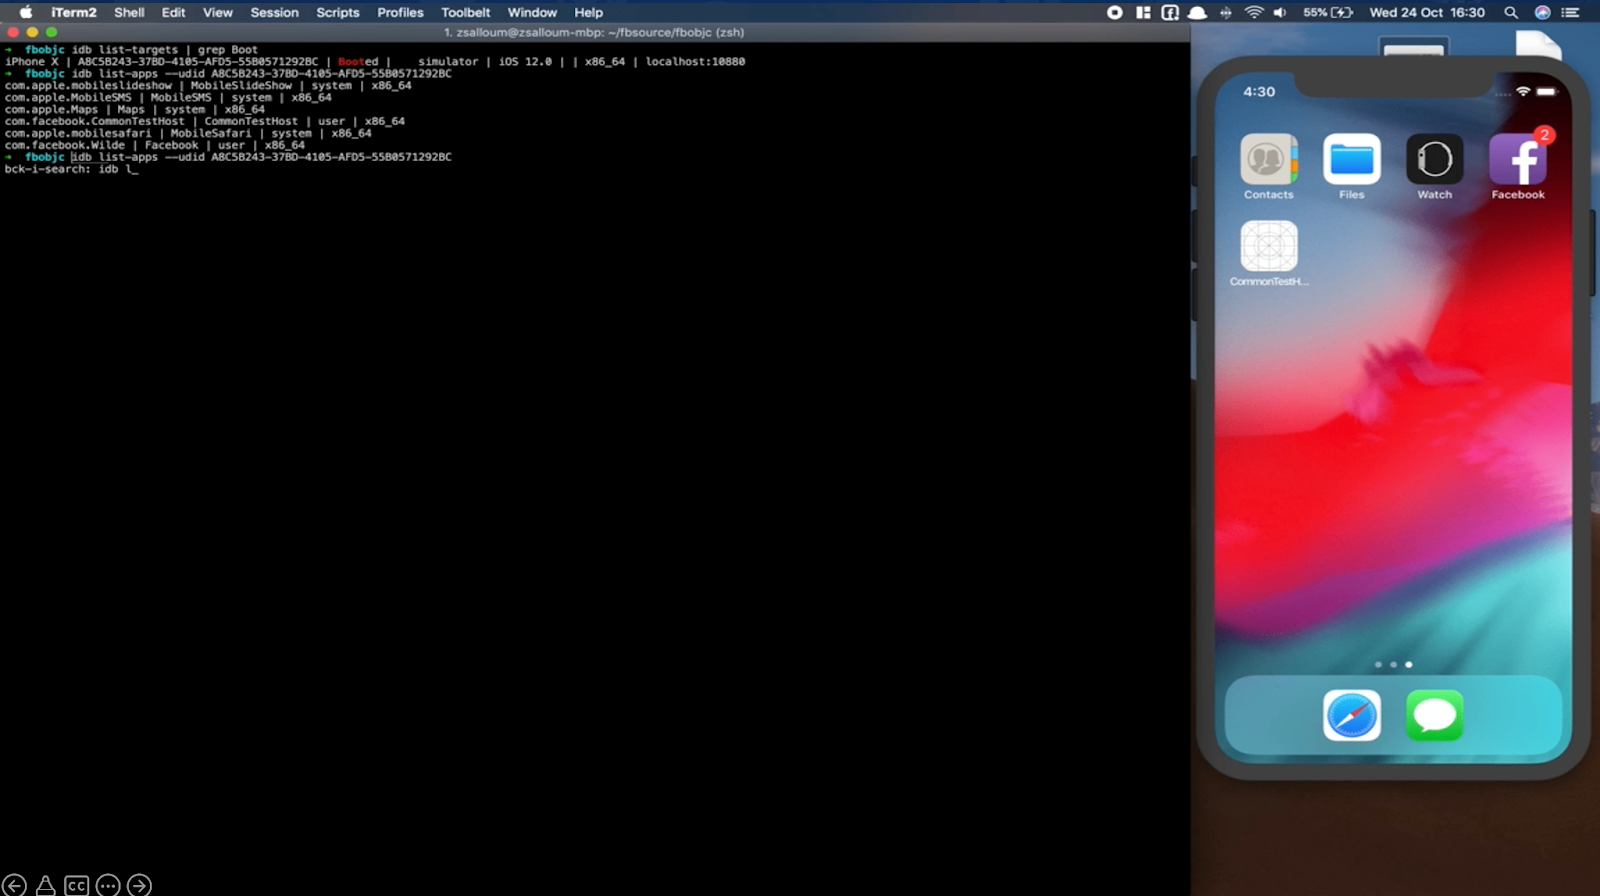Click the battery status indicator
The width and height of the screenshot is (1600, 896).
(1328, 13)
